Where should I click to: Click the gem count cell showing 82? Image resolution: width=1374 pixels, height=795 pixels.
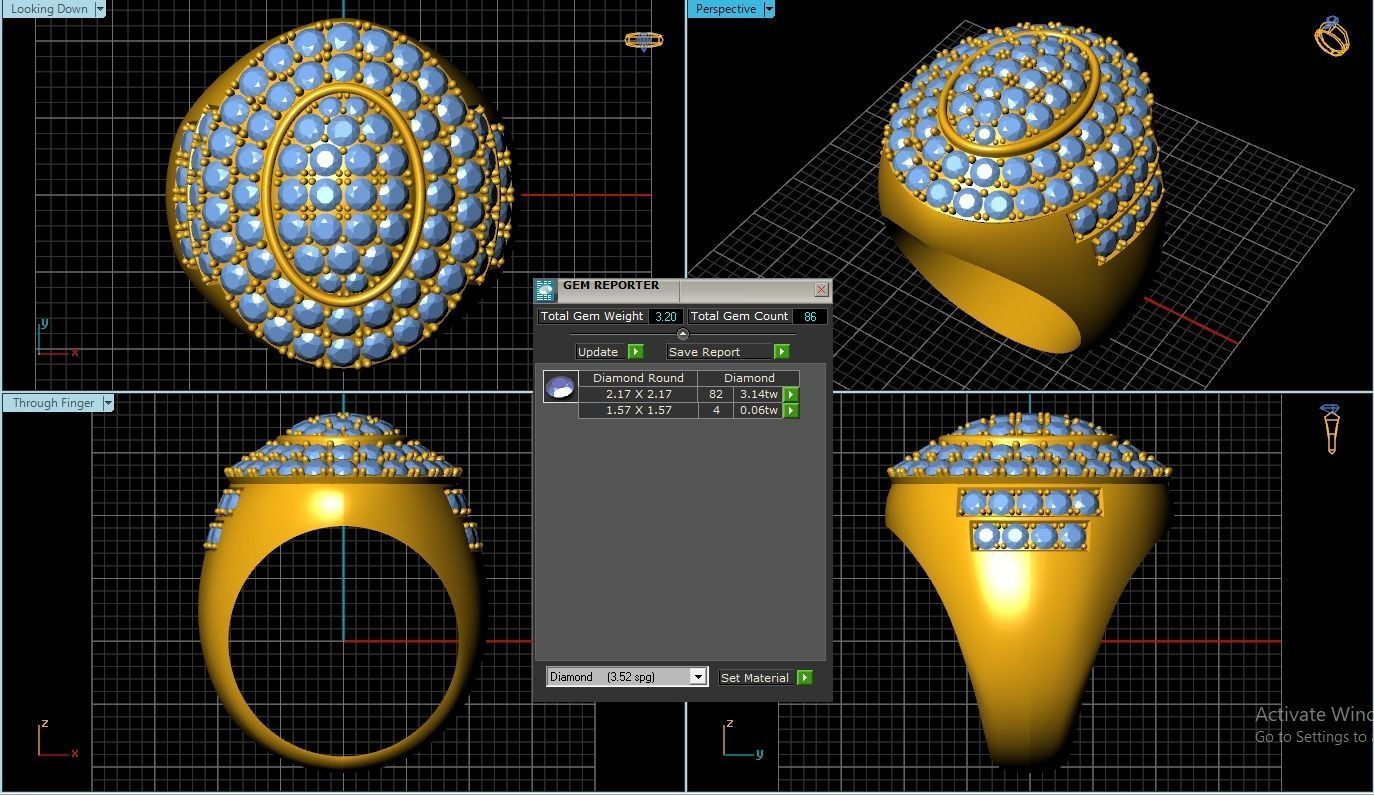(x=715, y=395)
